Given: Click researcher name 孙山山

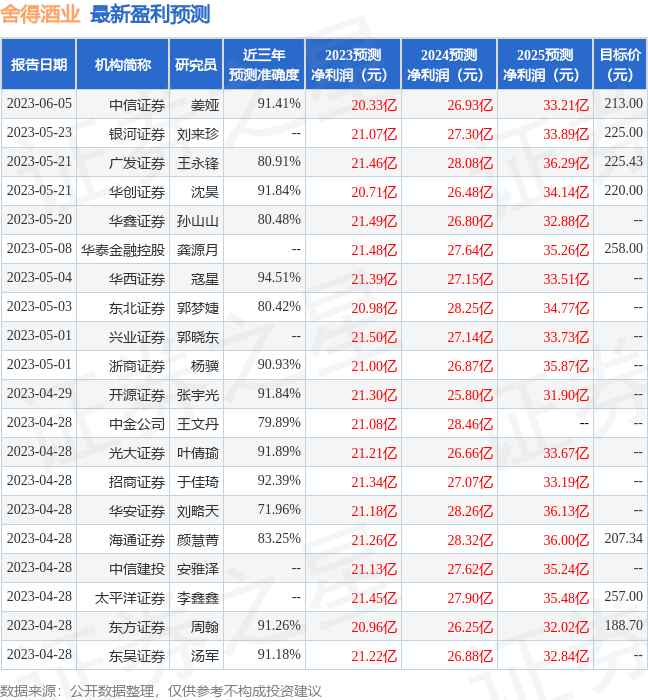Looking at the screenshot, I should click(x=198, y=221).
